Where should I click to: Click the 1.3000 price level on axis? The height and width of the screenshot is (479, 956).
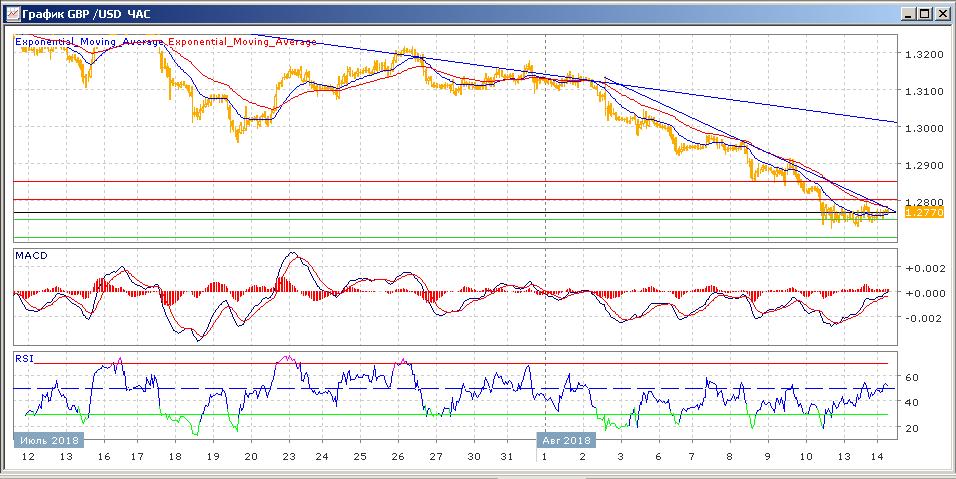(x=923, y=128)
